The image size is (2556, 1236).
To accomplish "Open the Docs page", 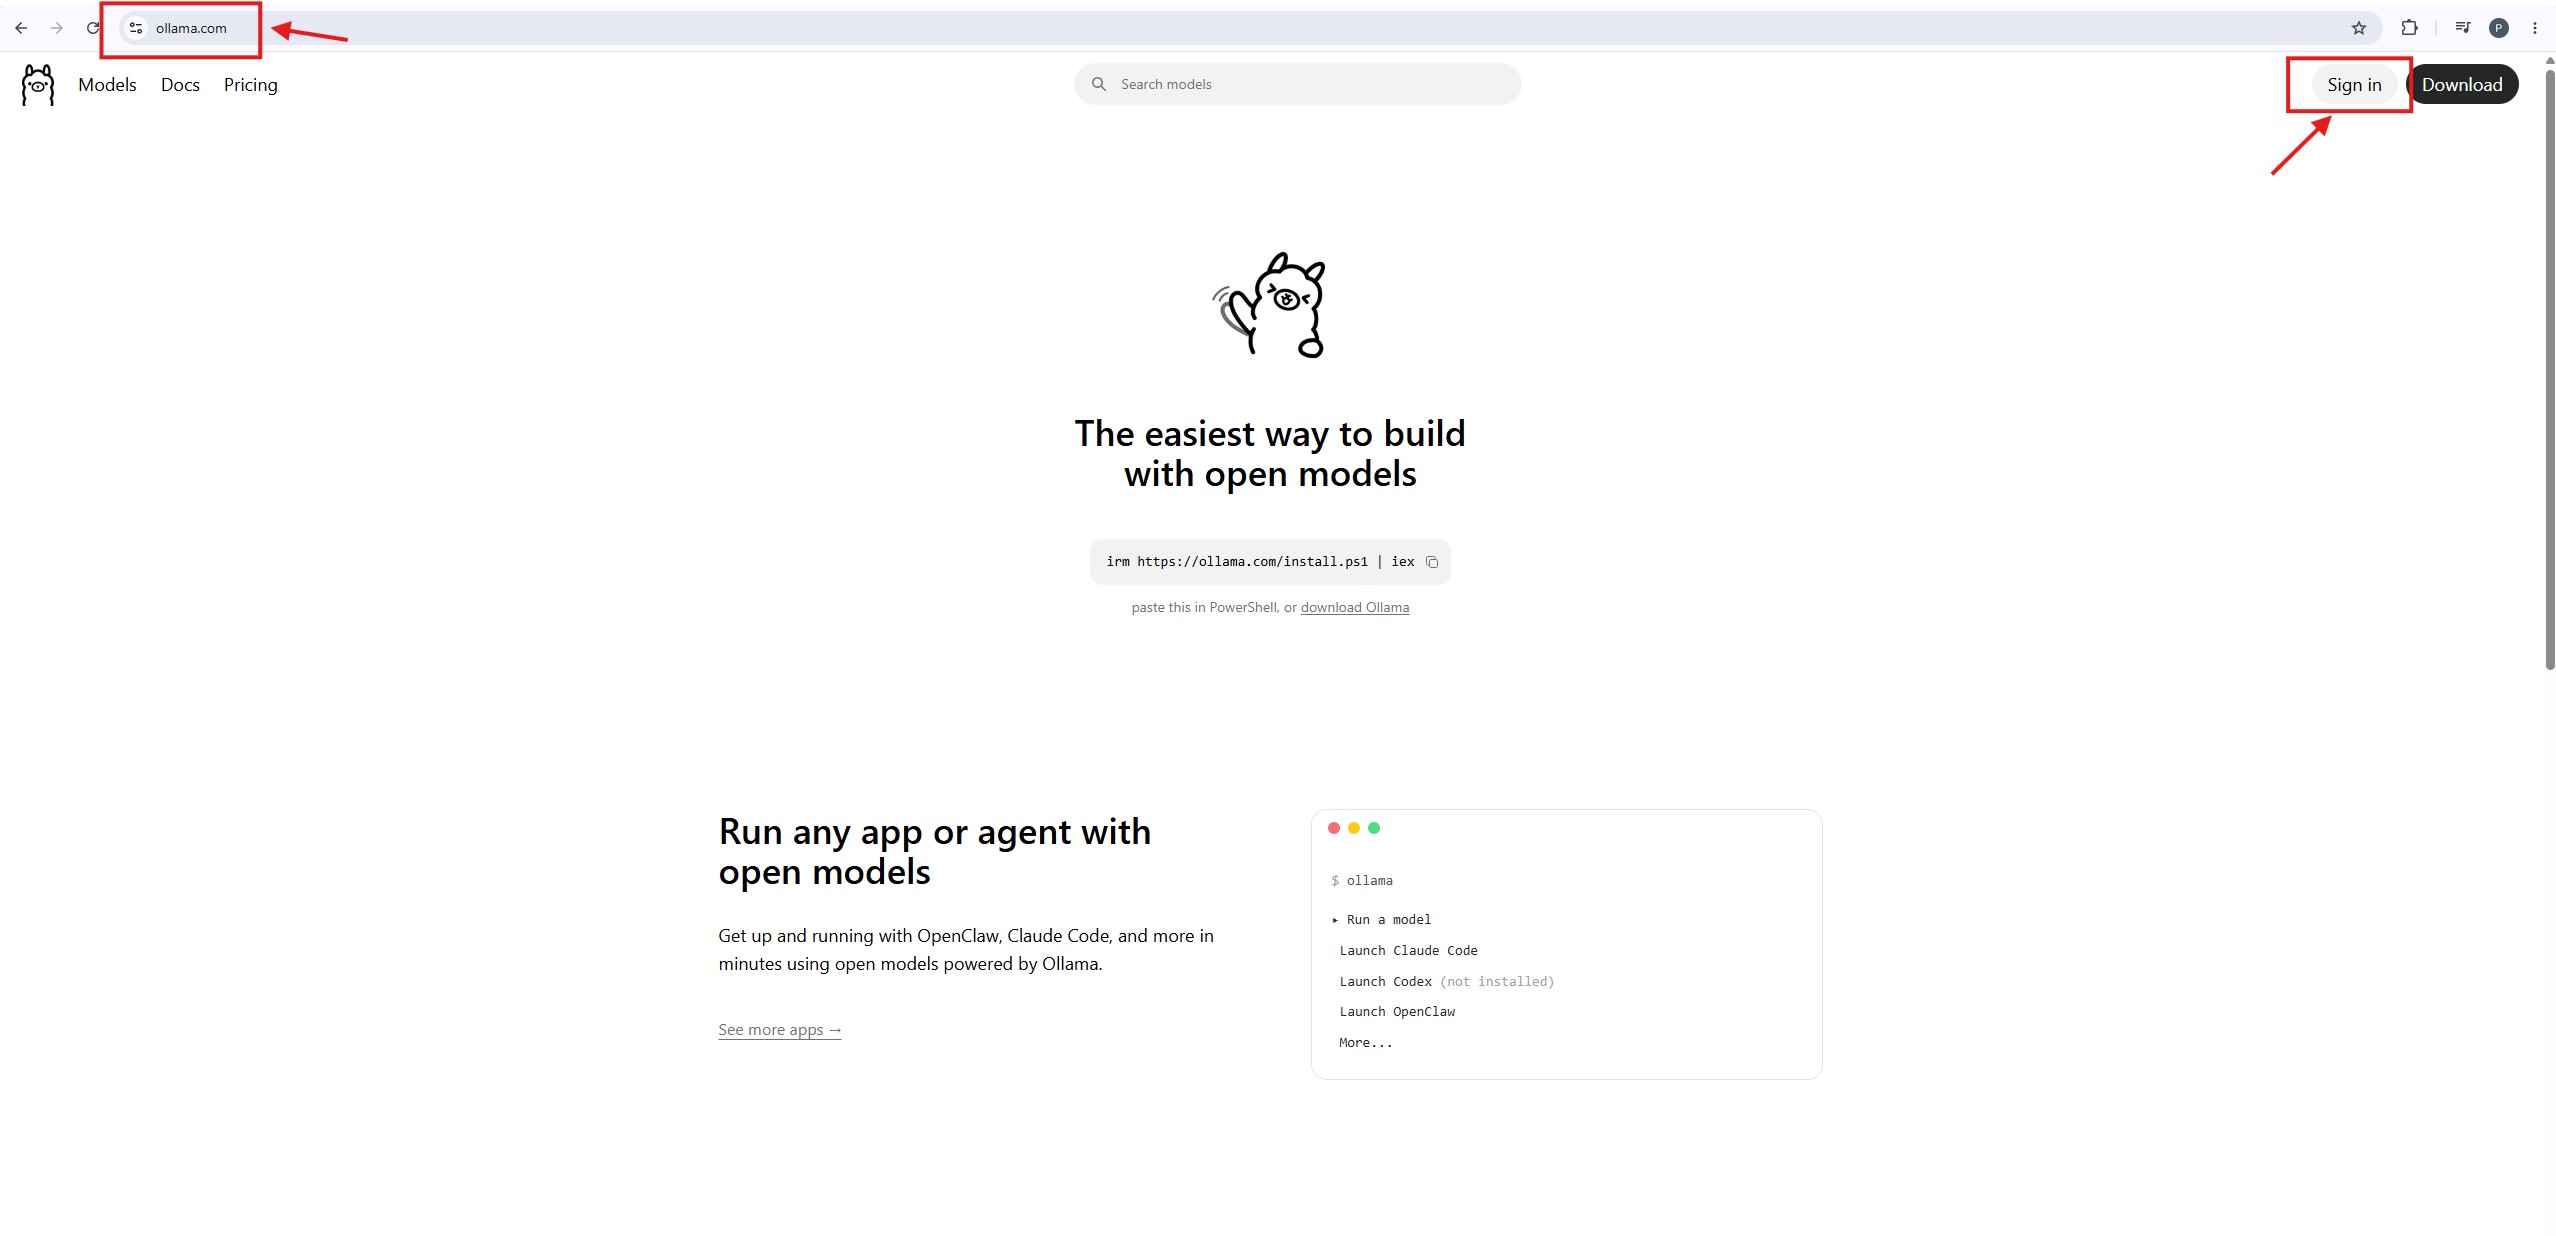I will [180, 85].
